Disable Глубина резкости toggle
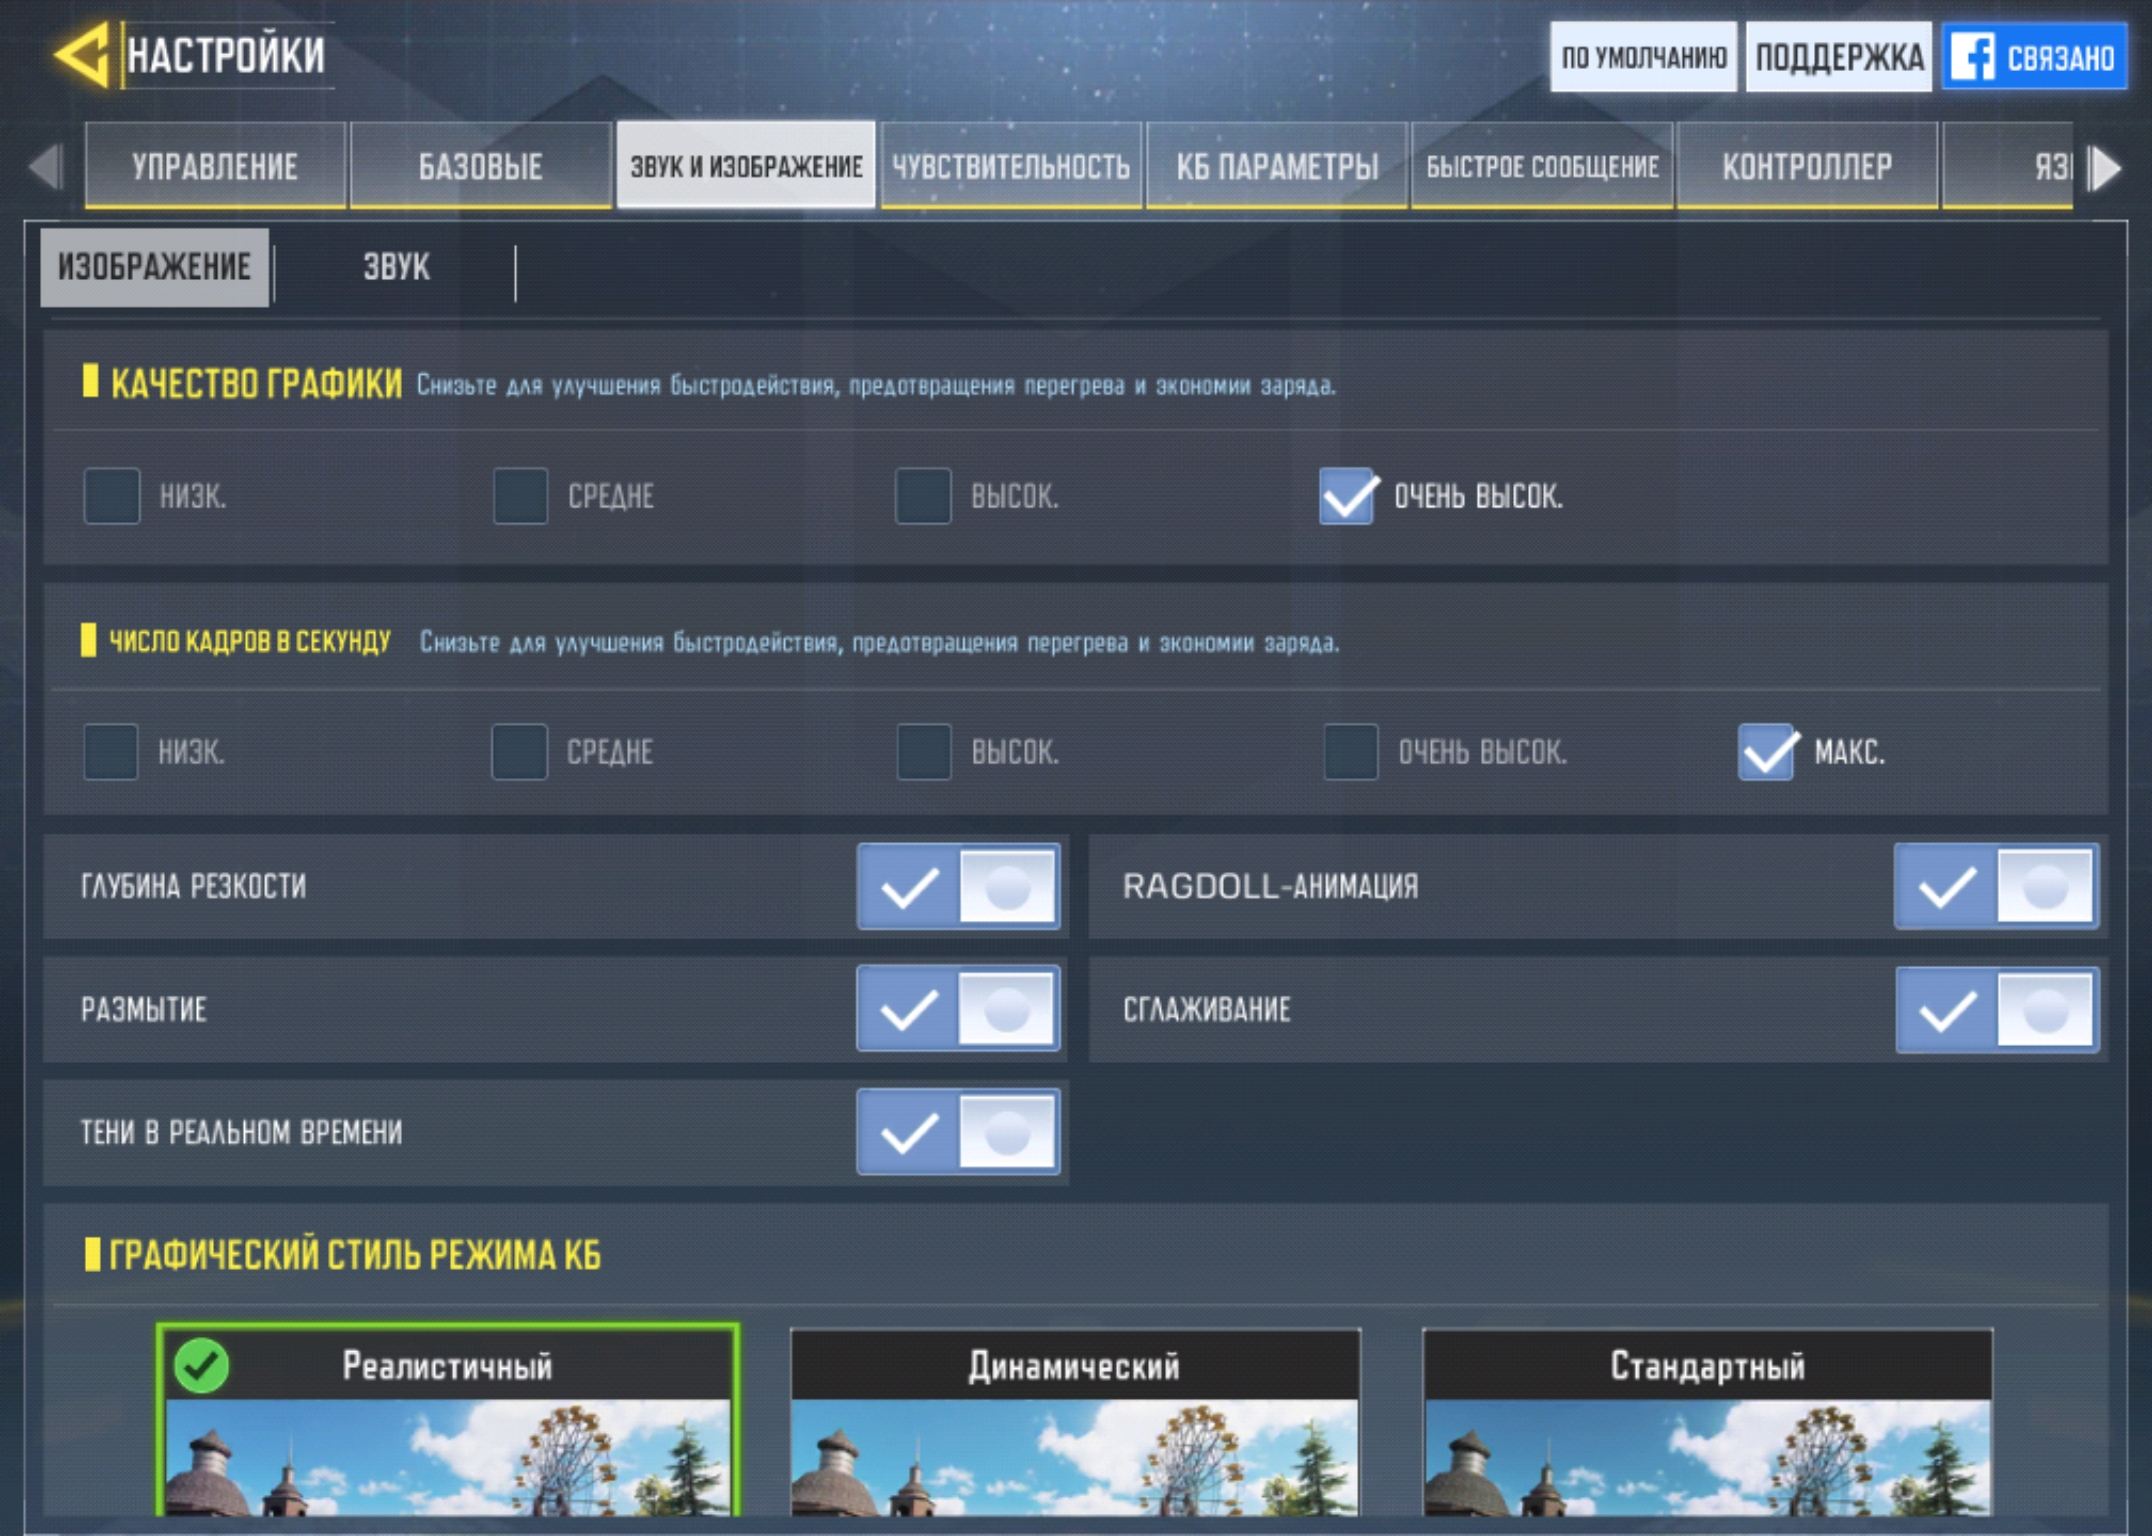 [958, 887]
